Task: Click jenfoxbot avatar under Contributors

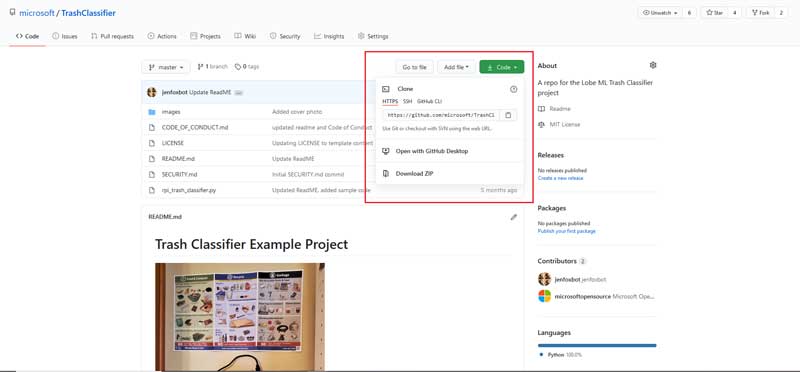Action: 544,279
